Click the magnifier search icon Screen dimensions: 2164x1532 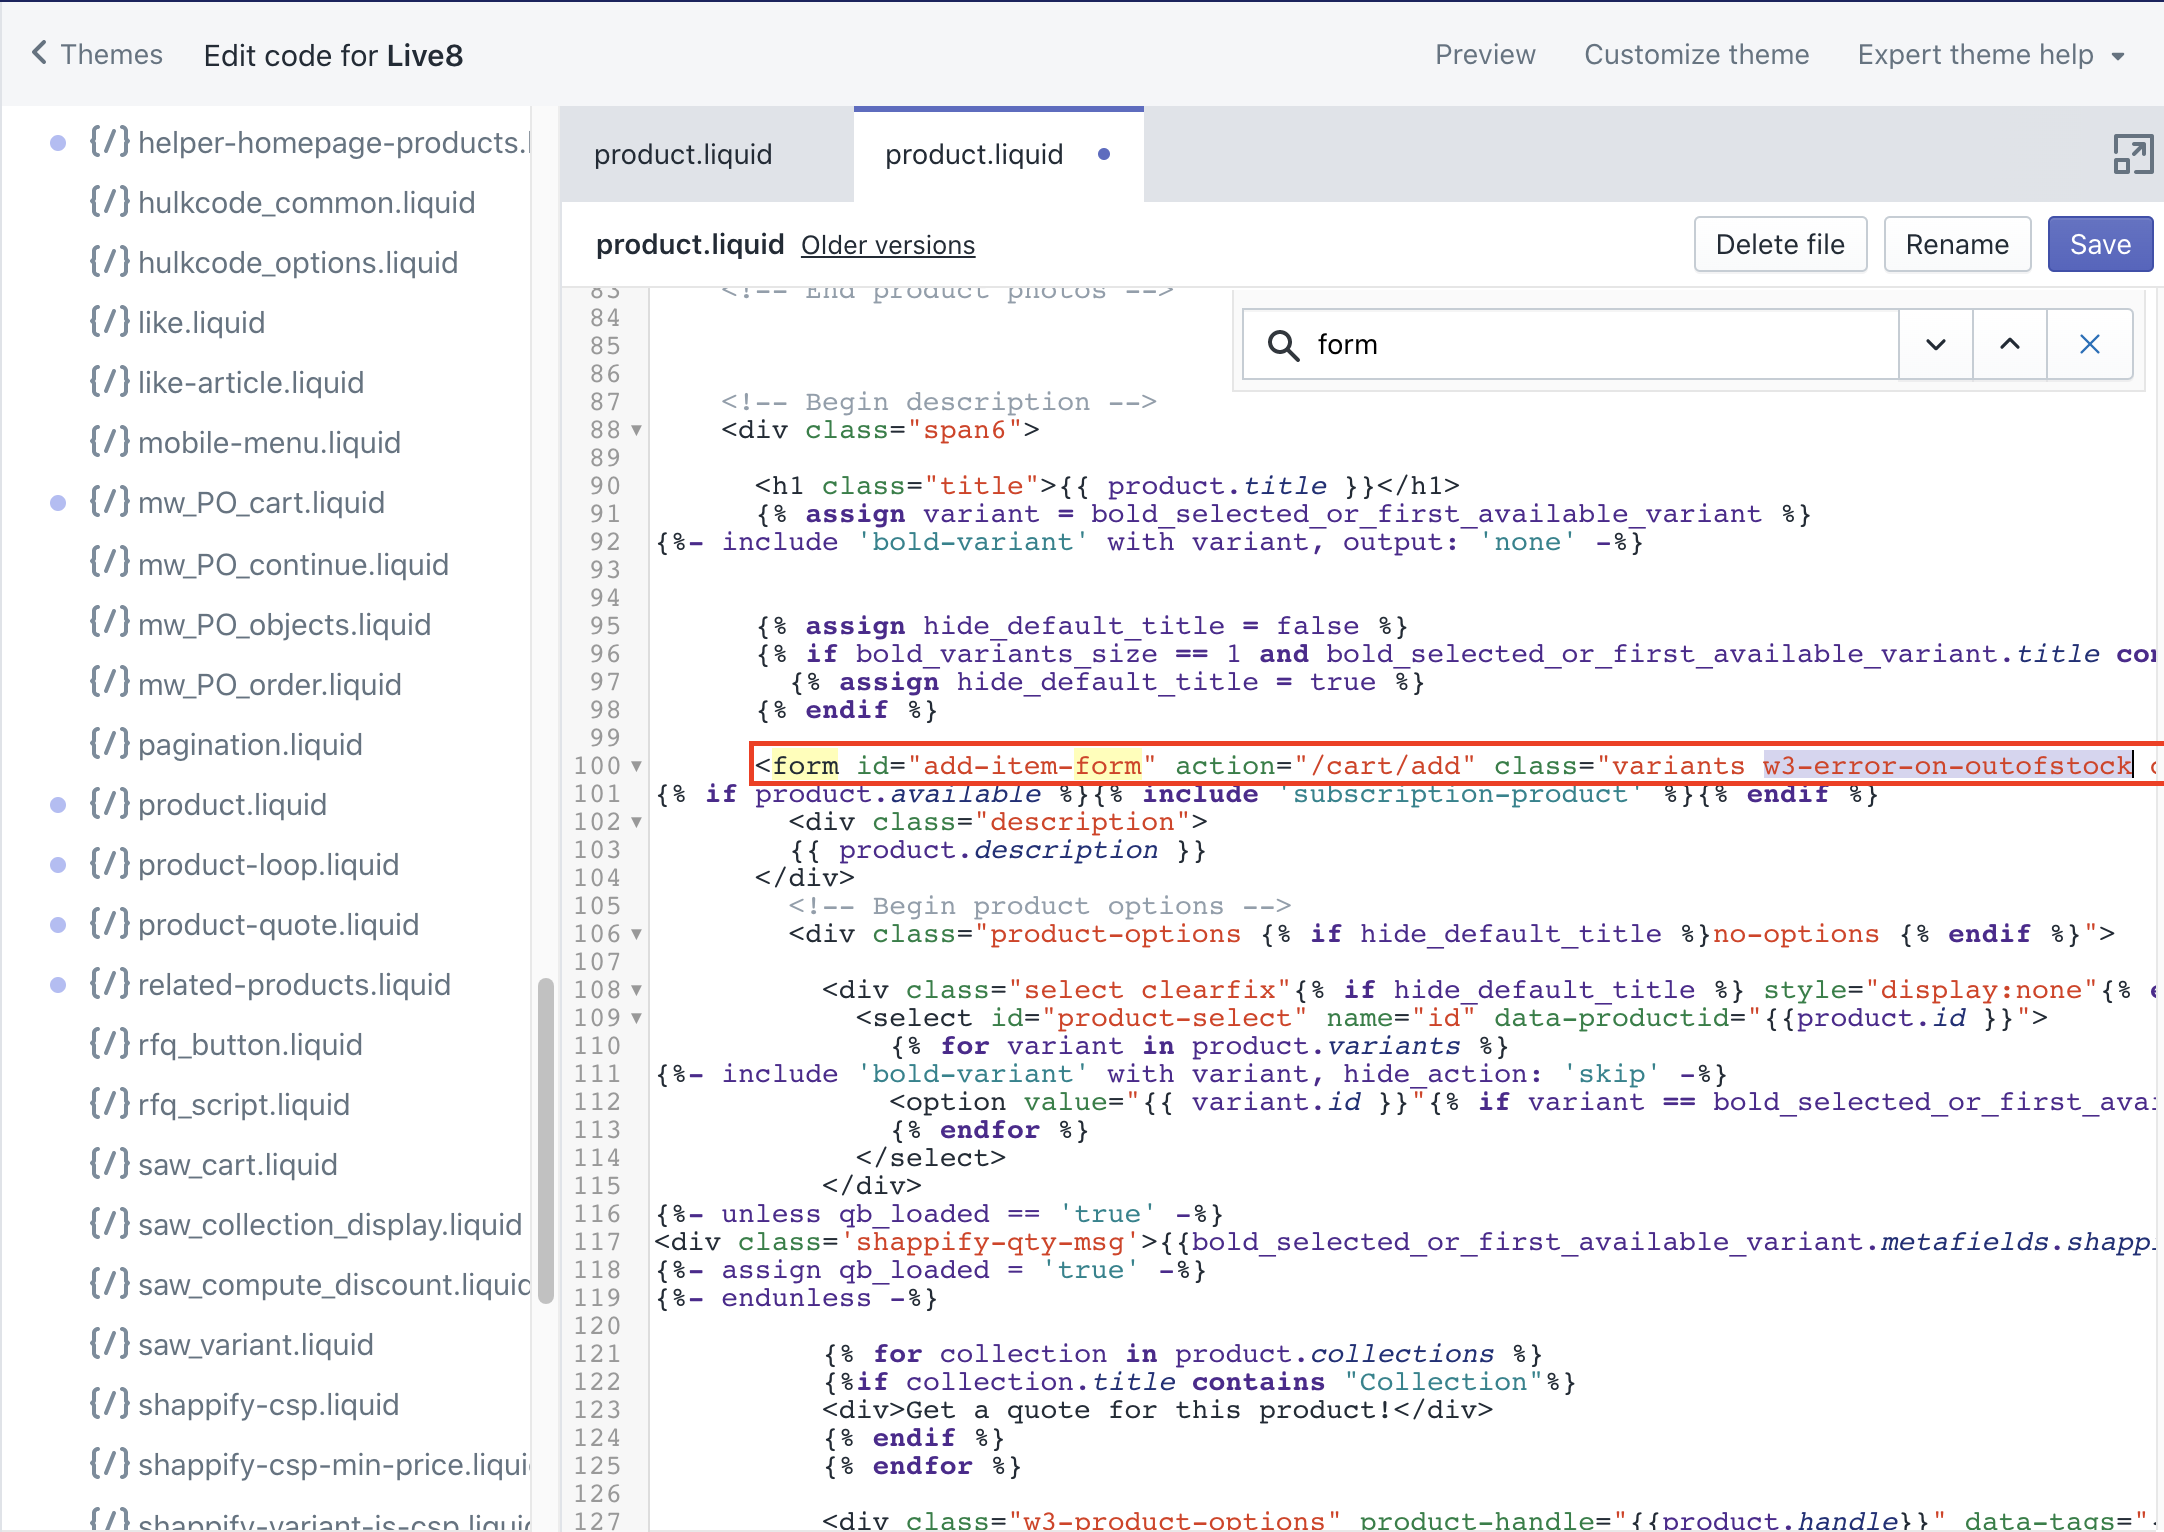(1283, 345)
